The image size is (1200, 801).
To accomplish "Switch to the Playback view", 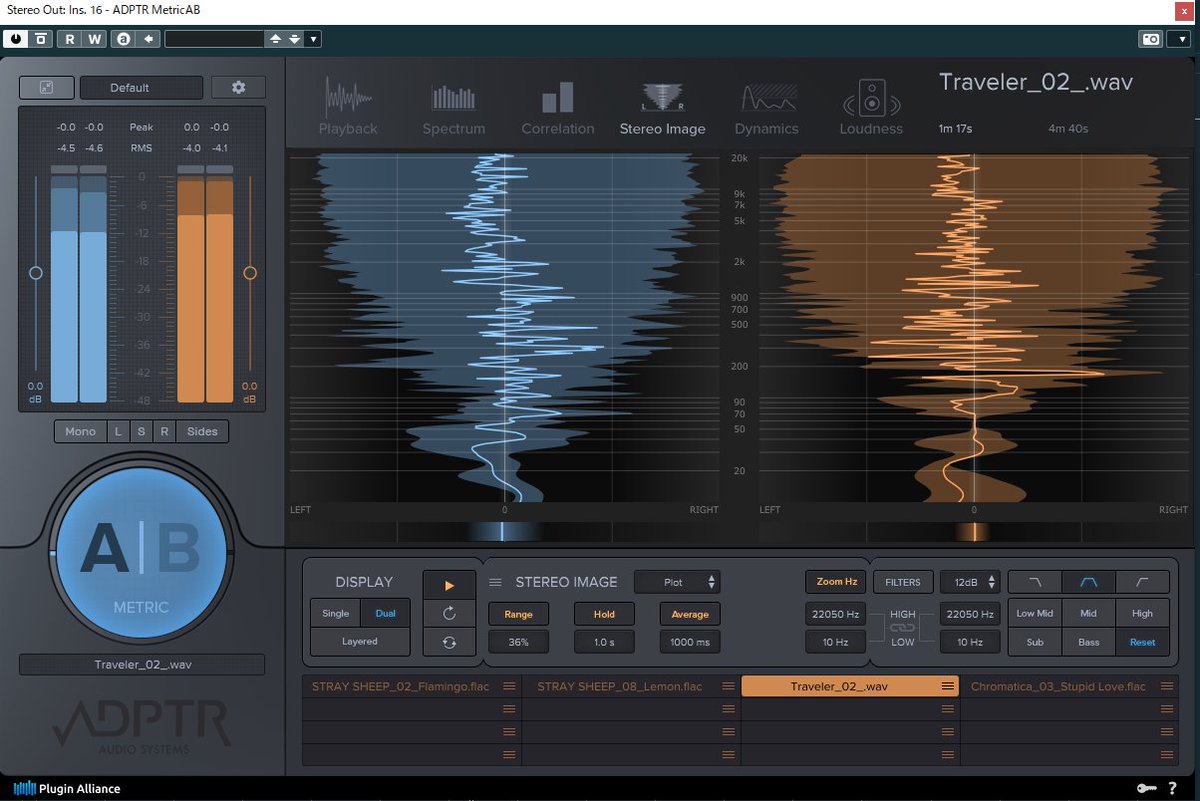I will 348,108.
